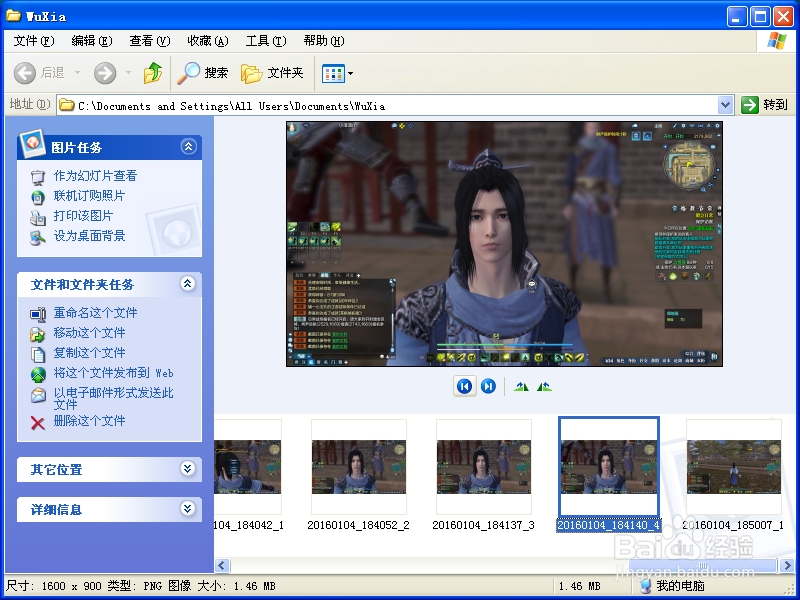Click the copy file icon
This screenshot has width=800, height=600.
click(x=38, y=354)
